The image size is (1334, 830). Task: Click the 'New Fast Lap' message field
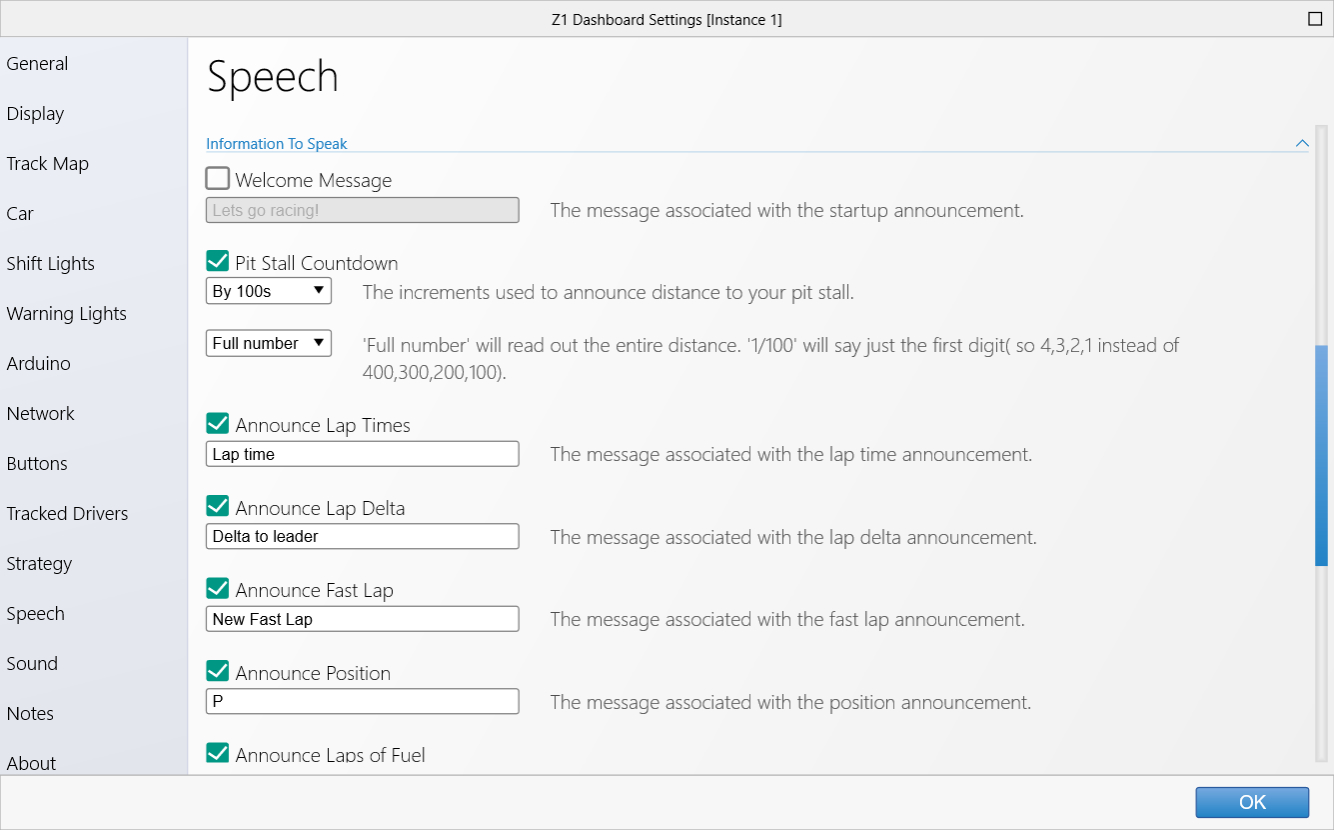pyautogui.click(x=362, y=619)
